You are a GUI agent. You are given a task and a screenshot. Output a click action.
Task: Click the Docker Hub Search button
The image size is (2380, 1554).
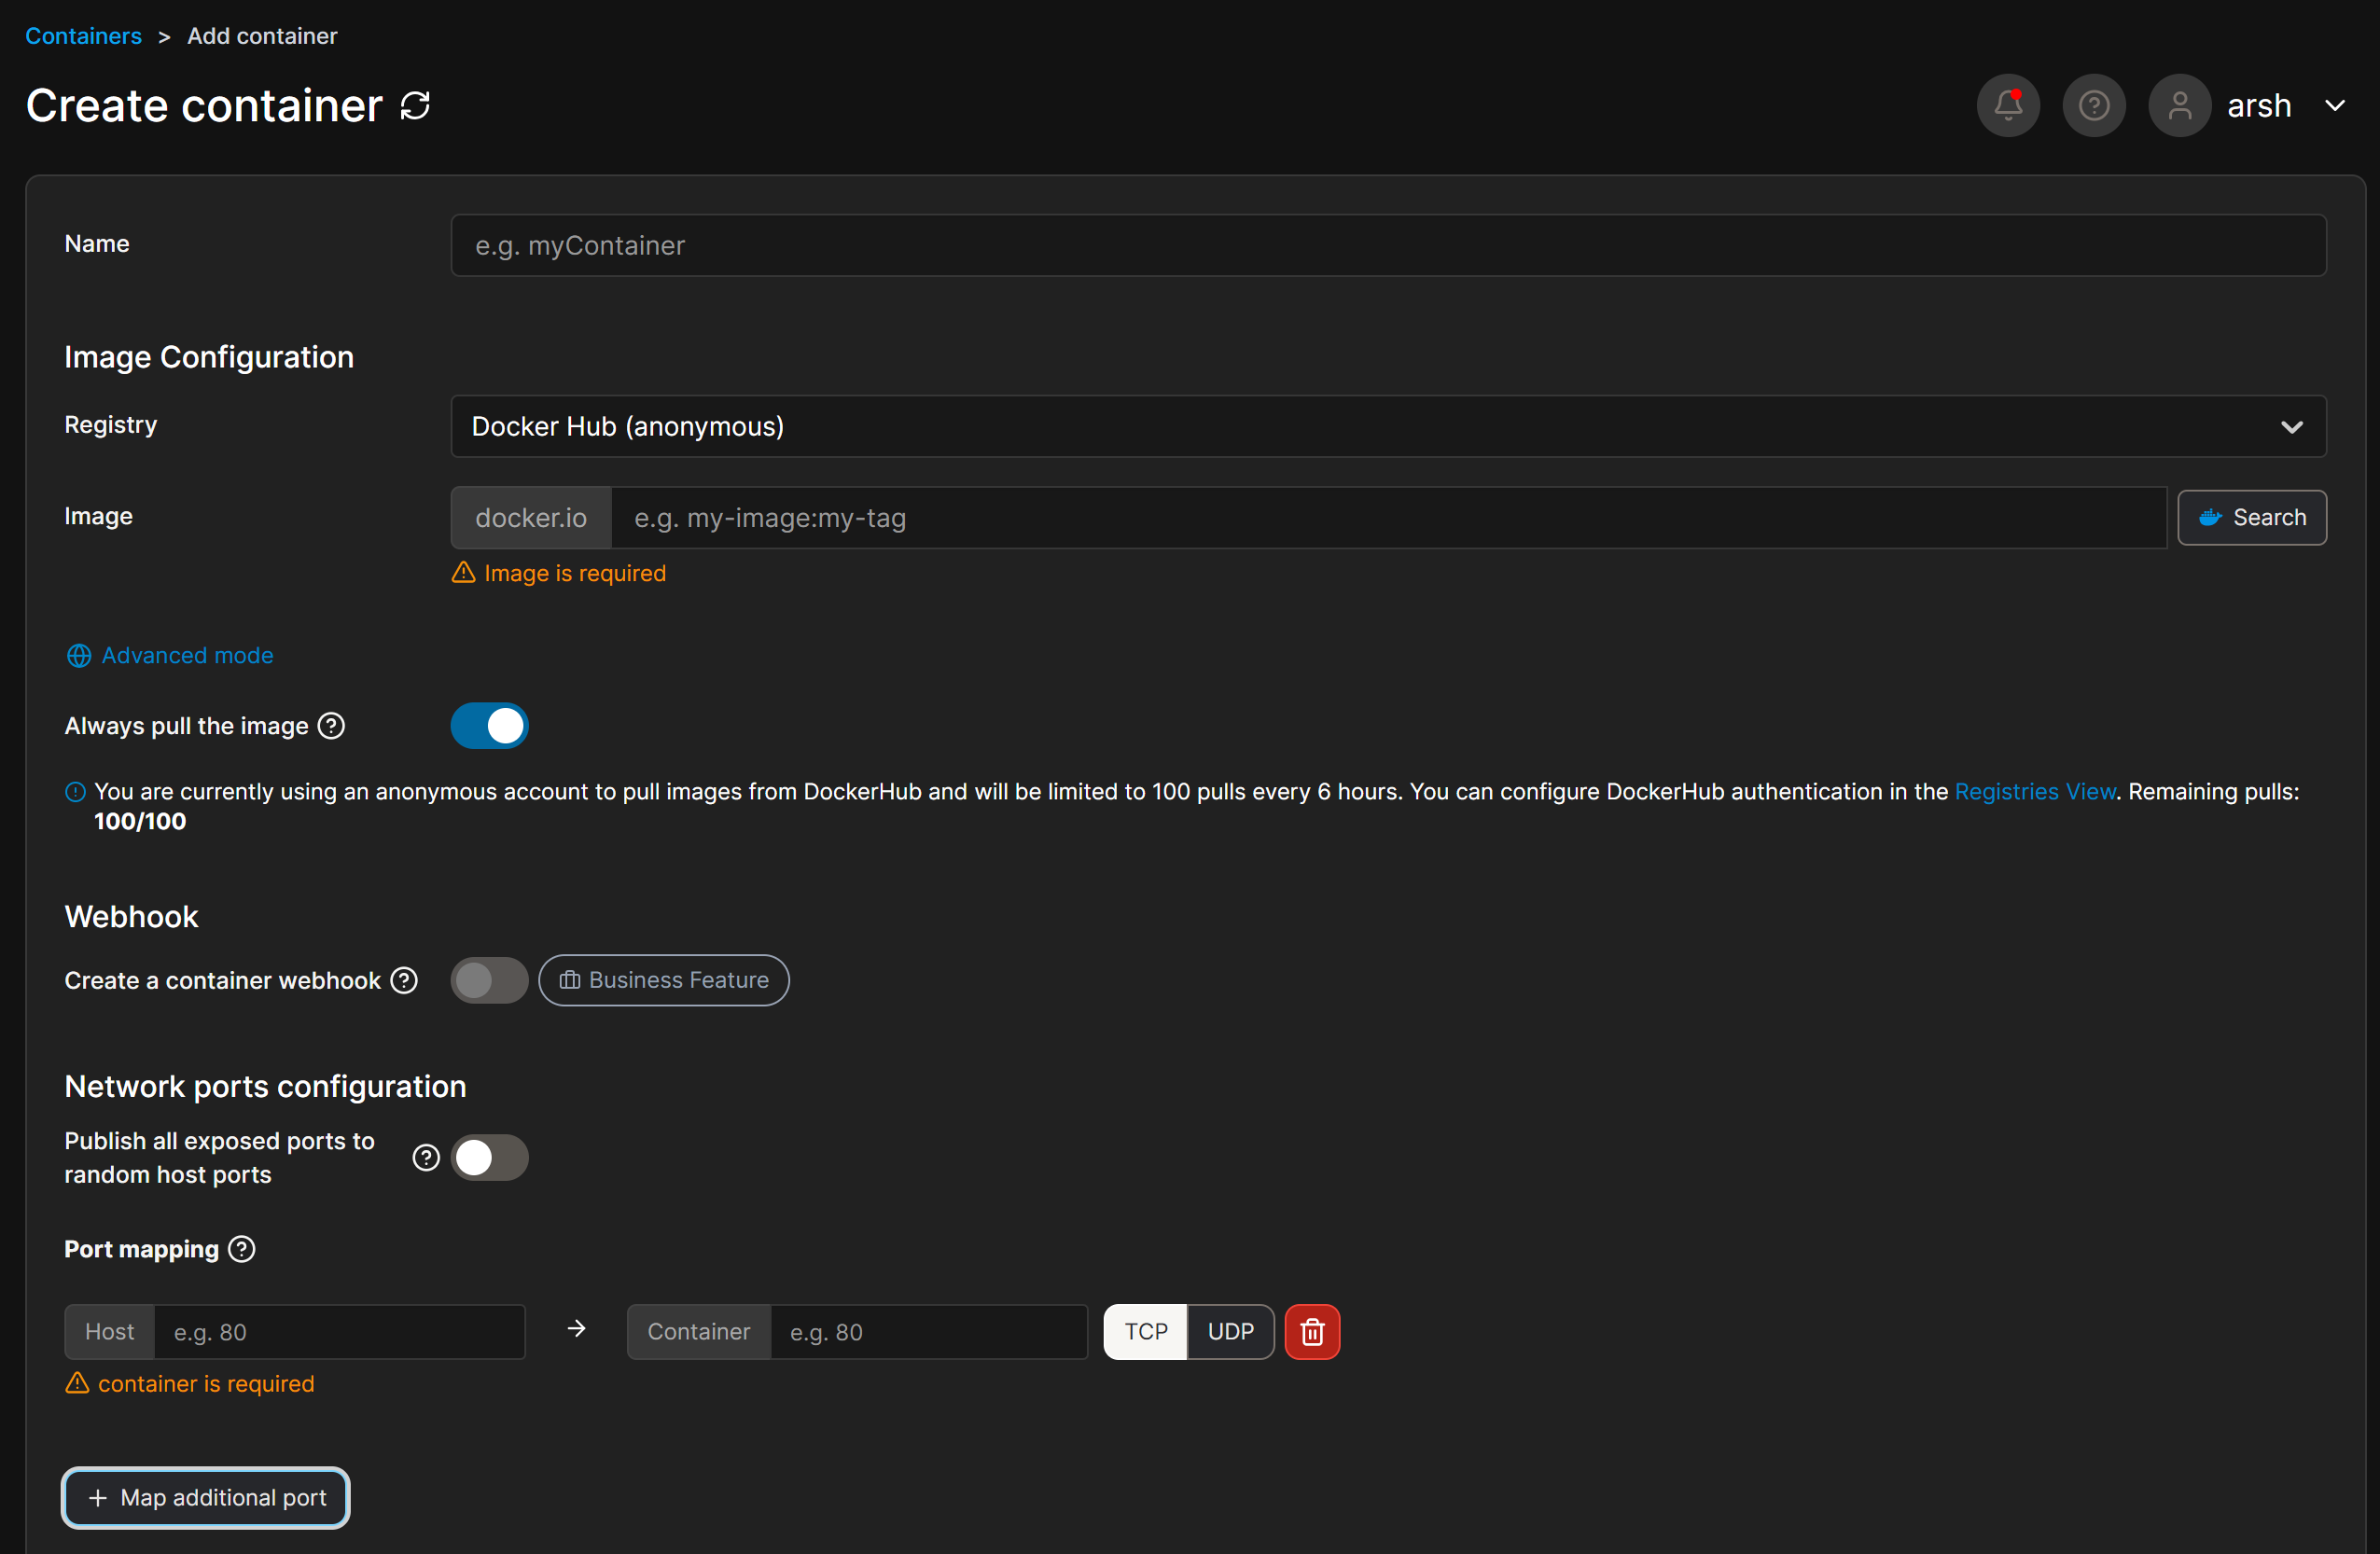pos(2252,518)
